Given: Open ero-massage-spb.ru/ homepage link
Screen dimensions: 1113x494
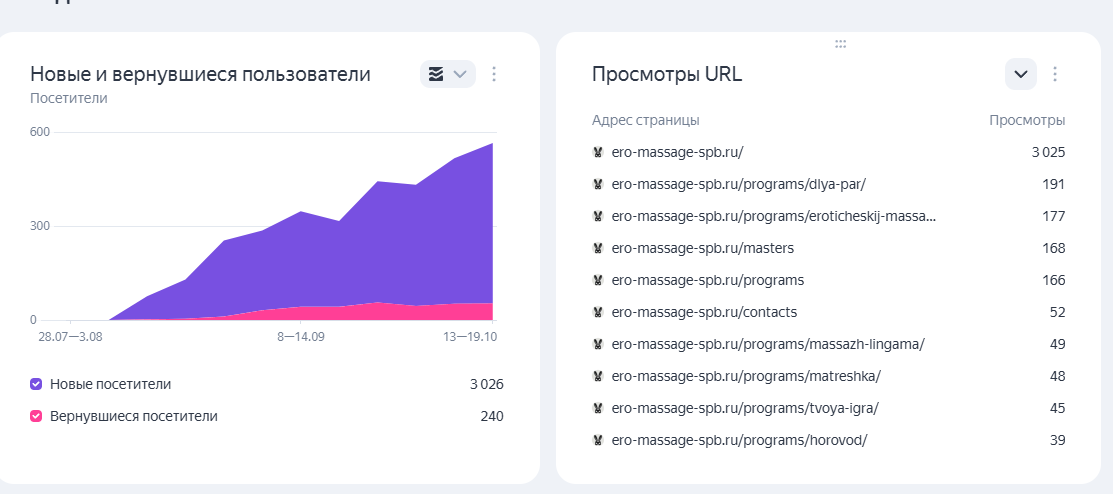Looking at the screenshot, I should click(677, 152).
